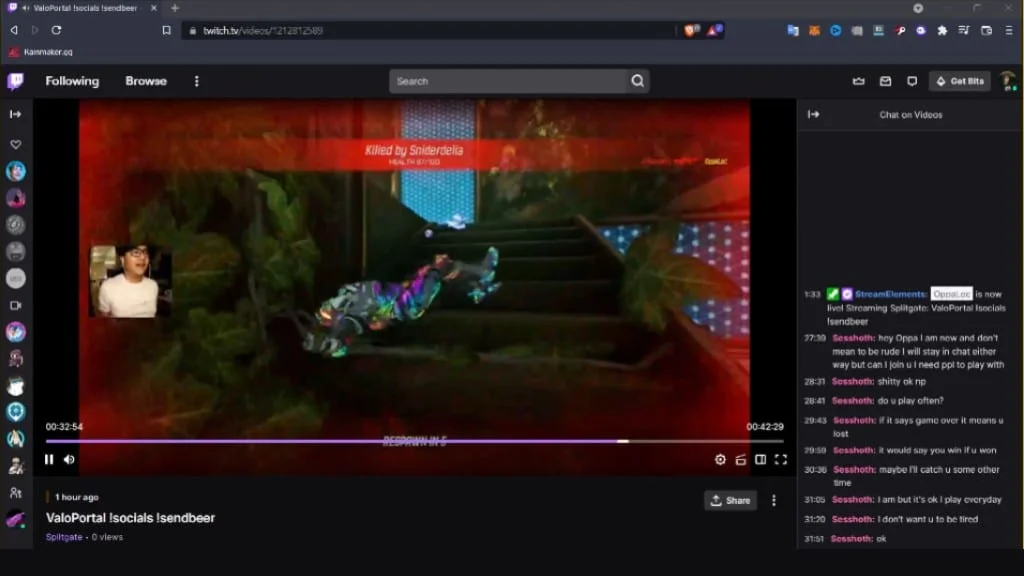Toggle fullscreen for the video
The image size is (1024, 576).
point(780,460)
